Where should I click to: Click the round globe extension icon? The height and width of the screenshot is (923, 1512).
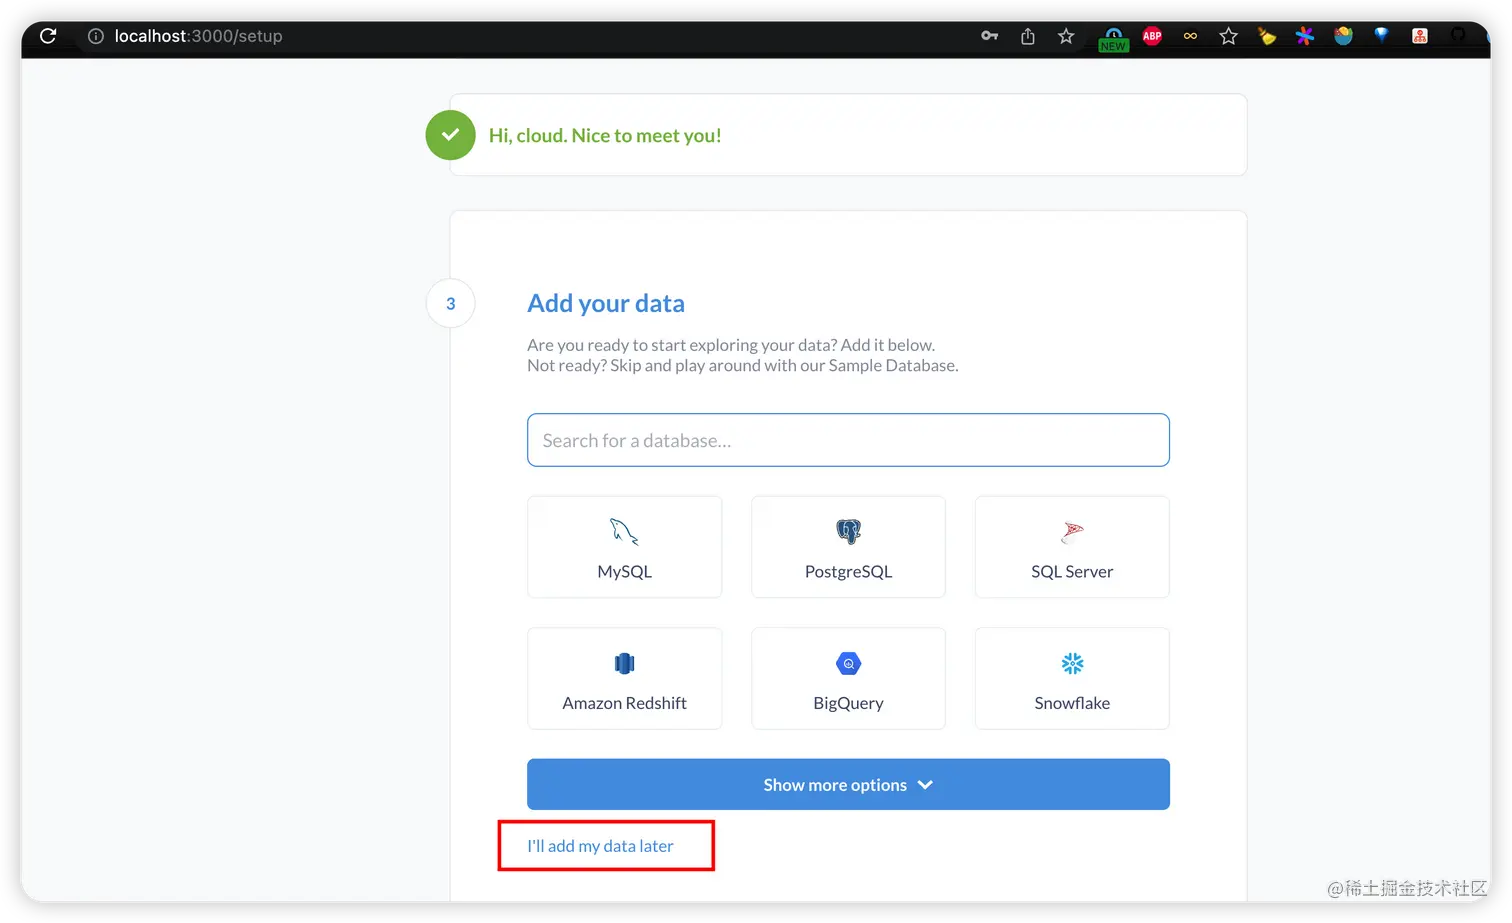pos(1343,36)
